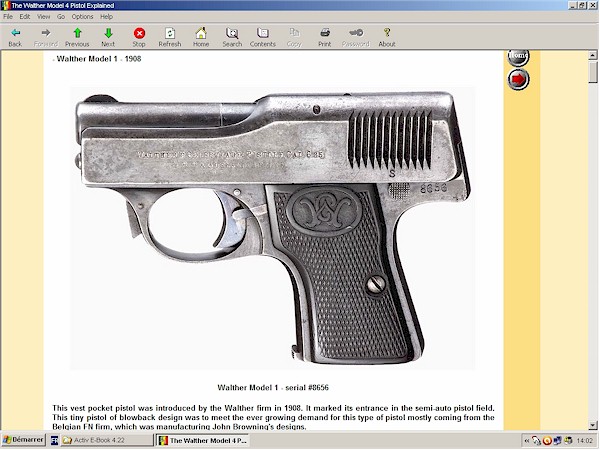Click the quick launch icon beside Démarrer
This screenshot has height=450, width=600.
coord(54,440)
